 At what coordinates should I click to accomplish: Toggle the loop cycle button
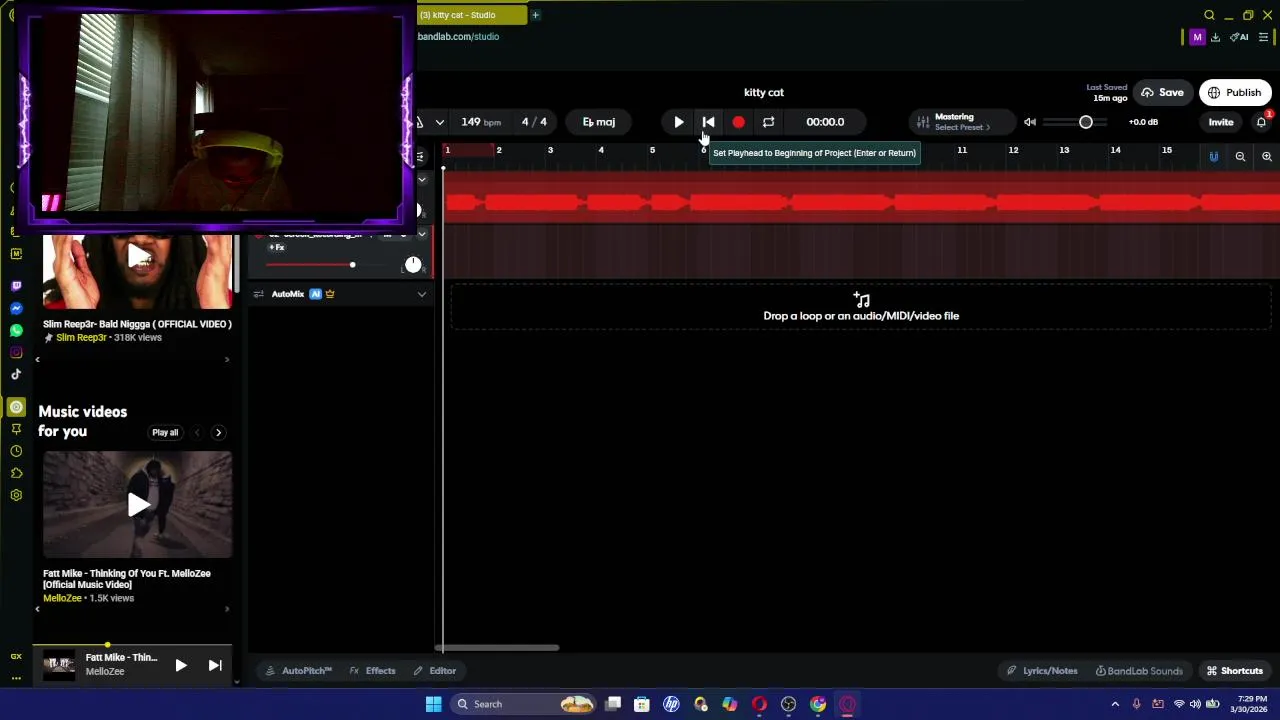click(x=768, y=122)
